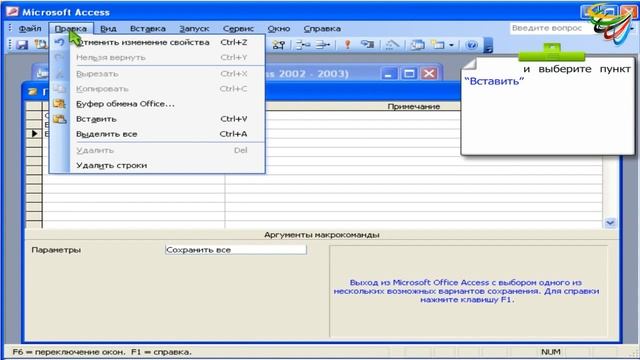Choose Вставить from the Правка menu

pos(158,119)
